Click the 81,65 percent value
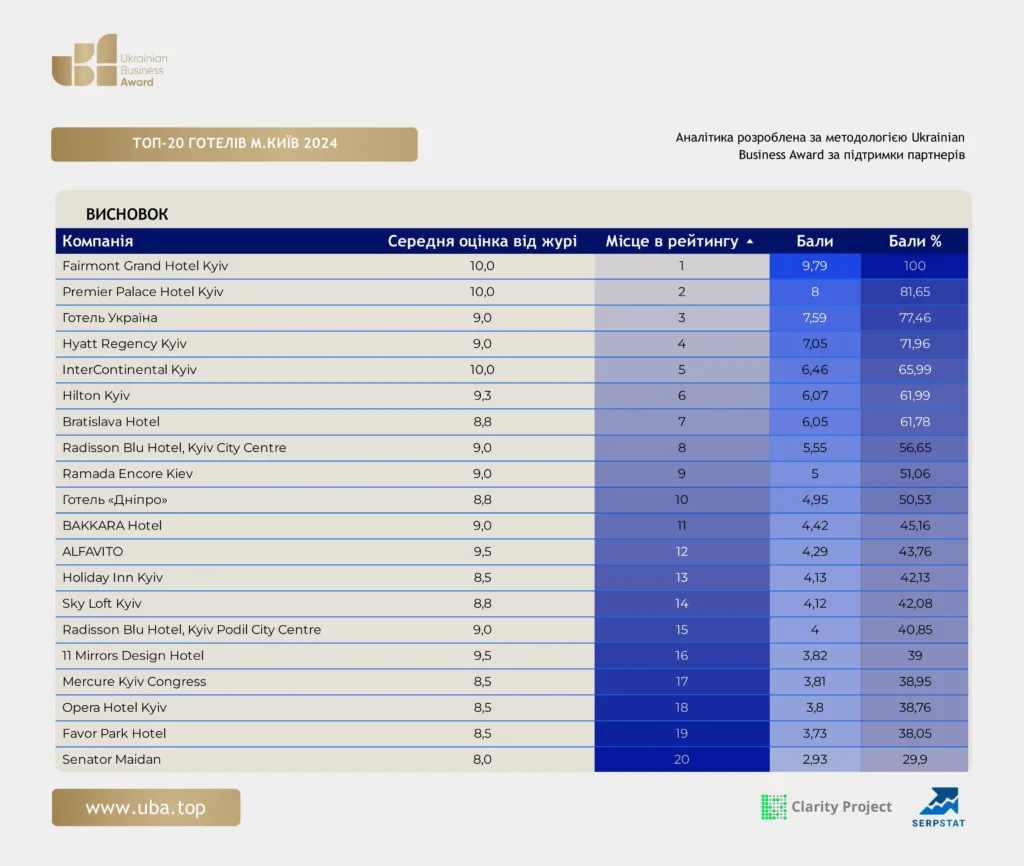Image resolution: width=1024 pixels, height=866 pixels. pos(914,292)
